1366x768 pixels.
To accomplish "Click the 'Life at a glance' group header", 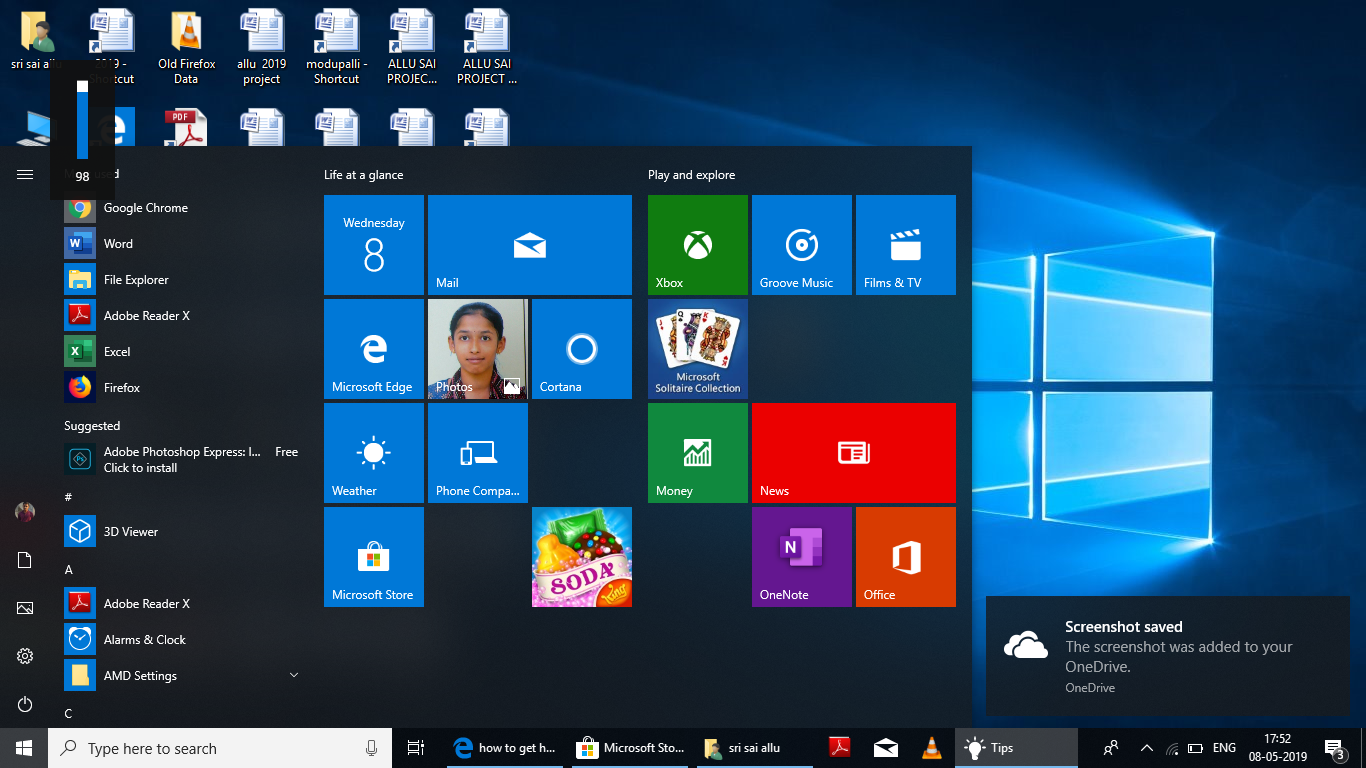I will [x=363, y=175].
